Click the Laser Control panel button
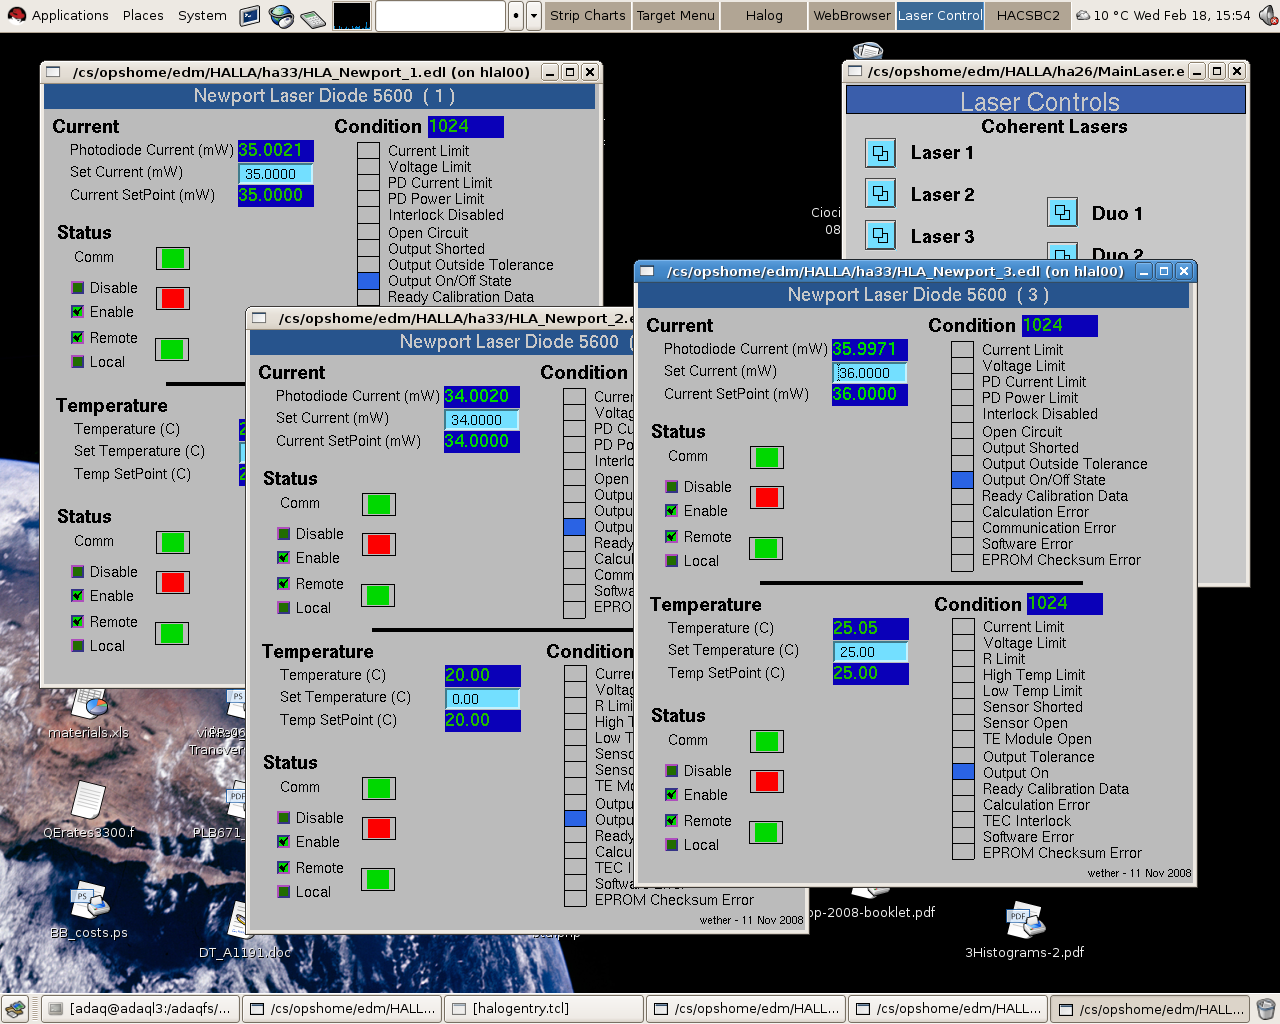Image resolution: width=1280 pixels, height=1024 pixels. [x=940, y=15]
